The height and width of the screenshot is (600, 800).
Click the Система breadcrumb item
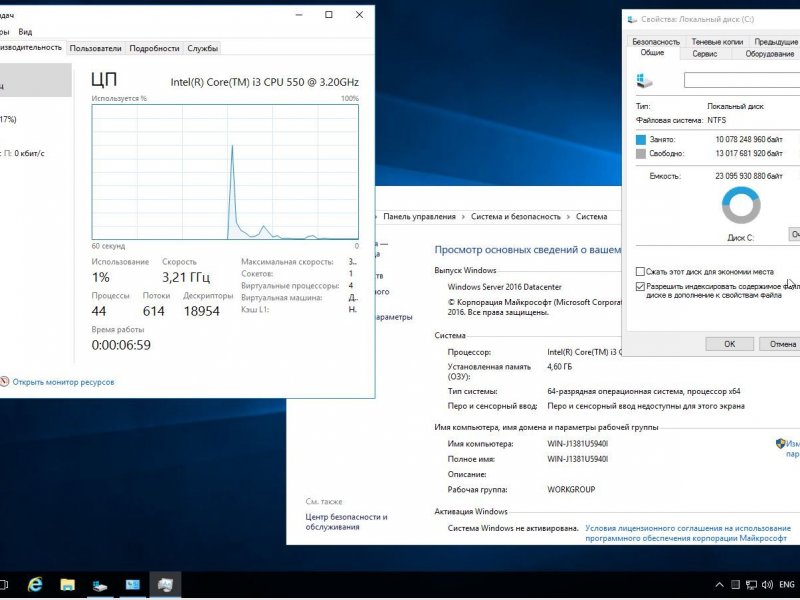591,216
